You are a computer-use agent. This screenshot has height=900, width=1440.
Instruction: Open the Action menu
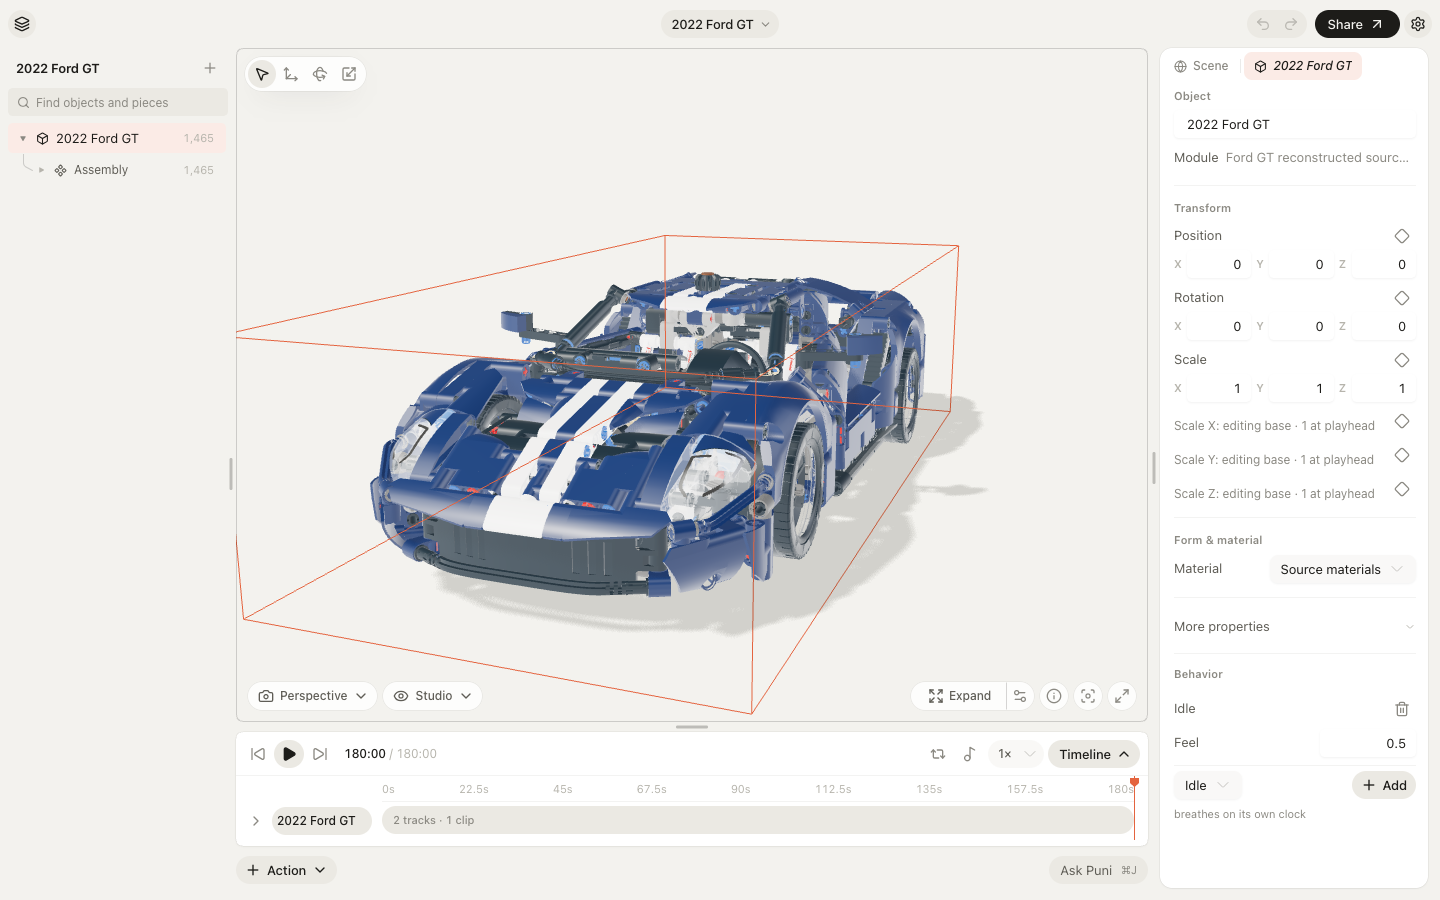(286, 870)
